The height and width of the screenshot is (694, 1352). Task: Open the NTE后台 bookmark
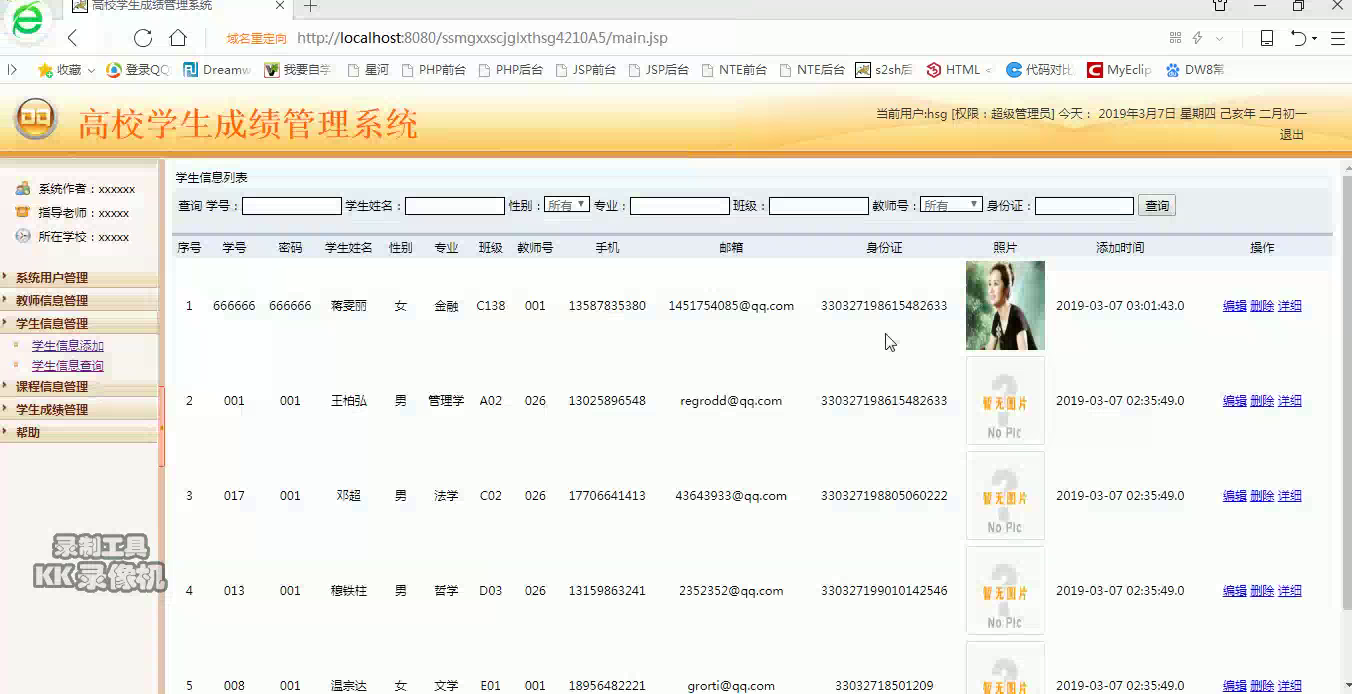pyautogui.click(x=813, y=70)
